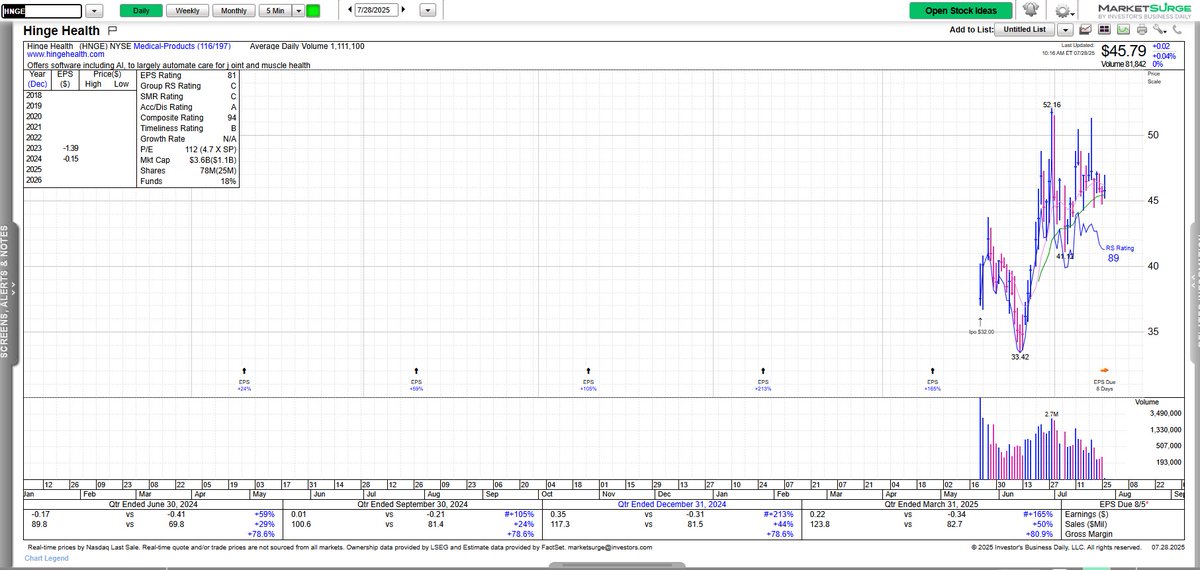Click the Average Daily Volume 1,111,100 text
1200x570 pixels.
(x=307, y=46)
